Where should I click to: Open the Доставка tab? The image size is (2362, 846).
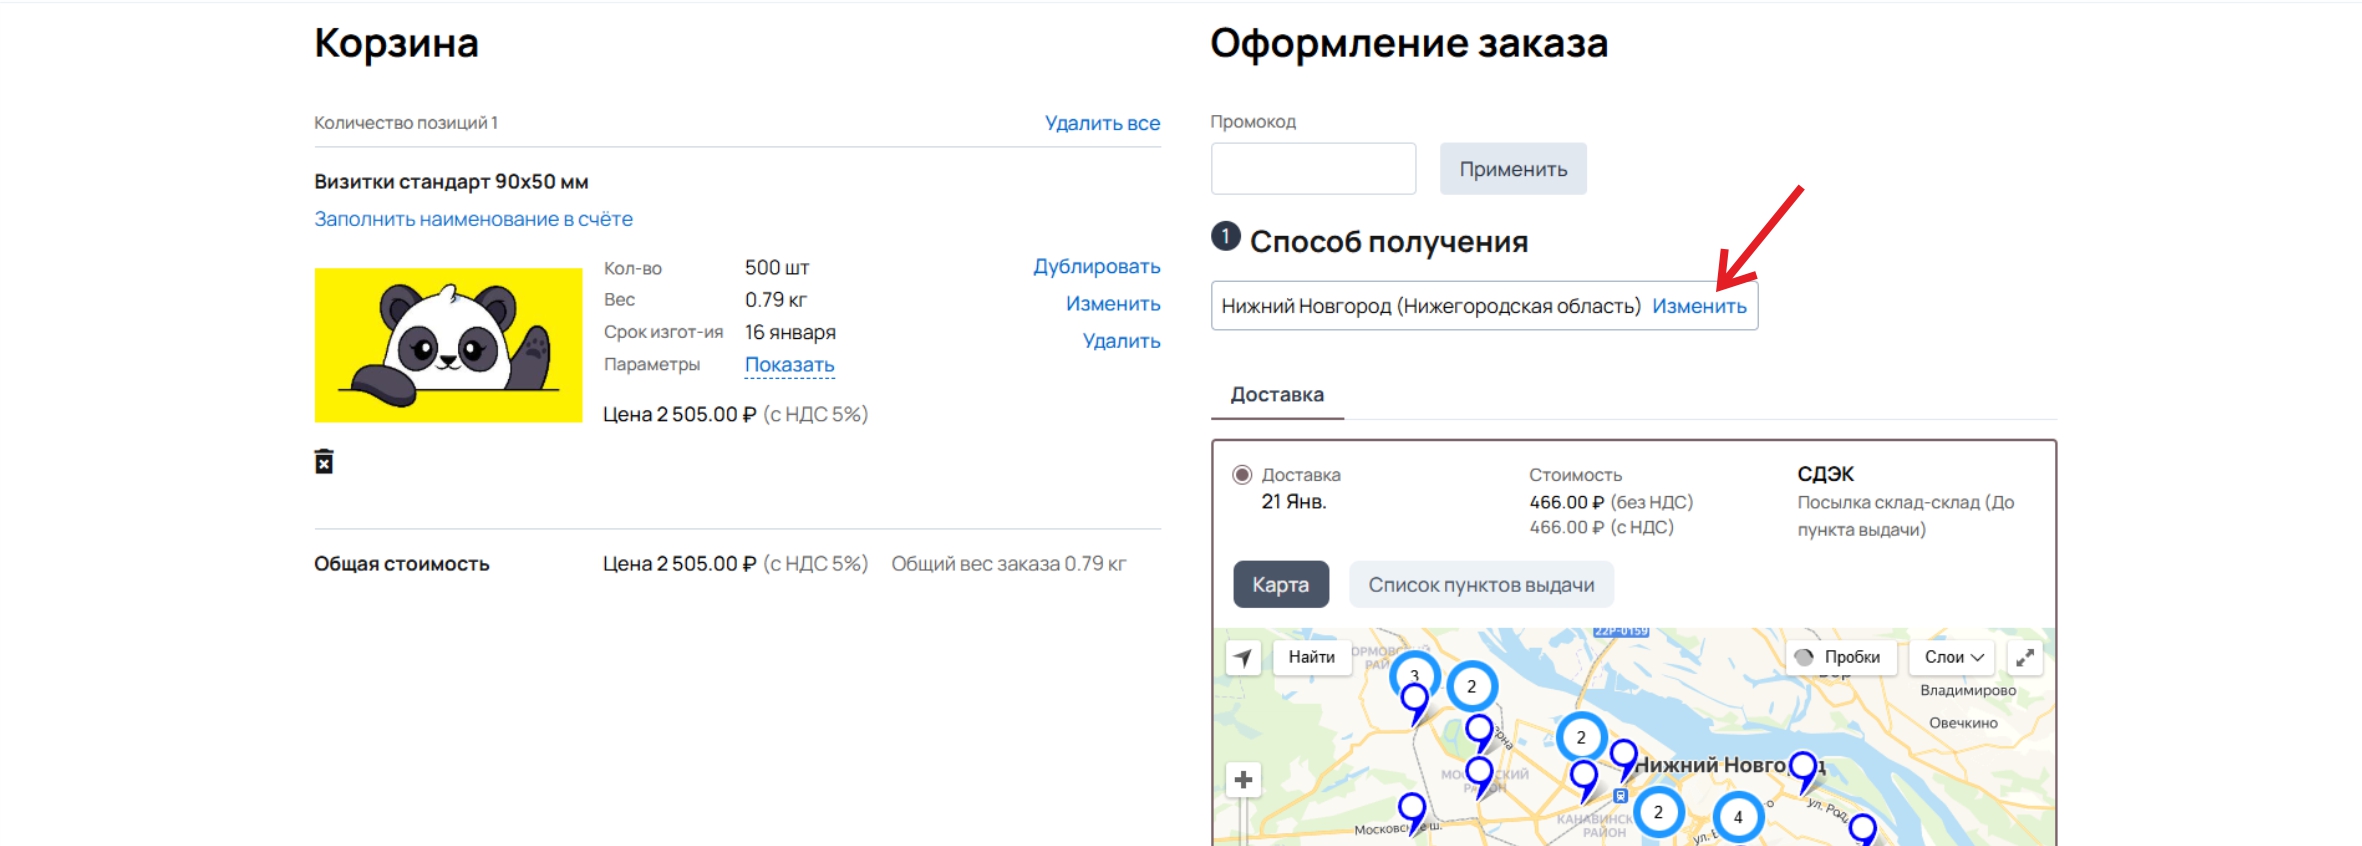(x=1277, y=395)
